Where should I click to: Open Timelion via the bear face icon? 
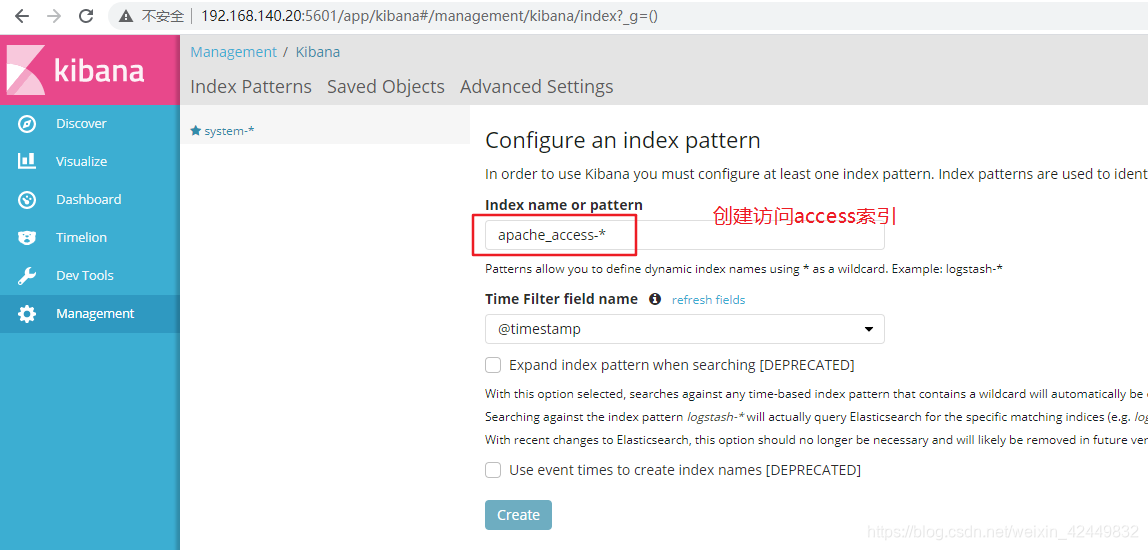click(x=26, y=237)
